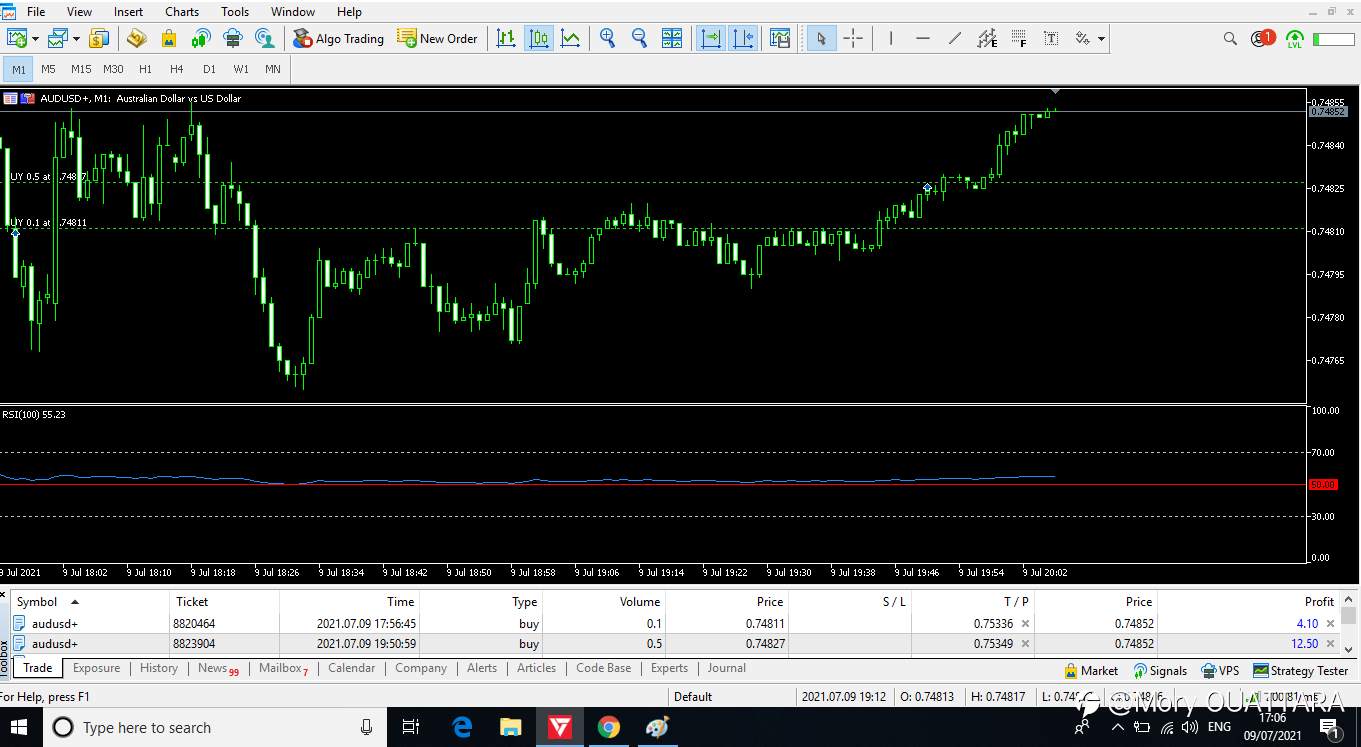The width and height of the screenshot is (1361, 747).
Task: Click the red RSI 50 level marker
Action: click(1323, 485)
